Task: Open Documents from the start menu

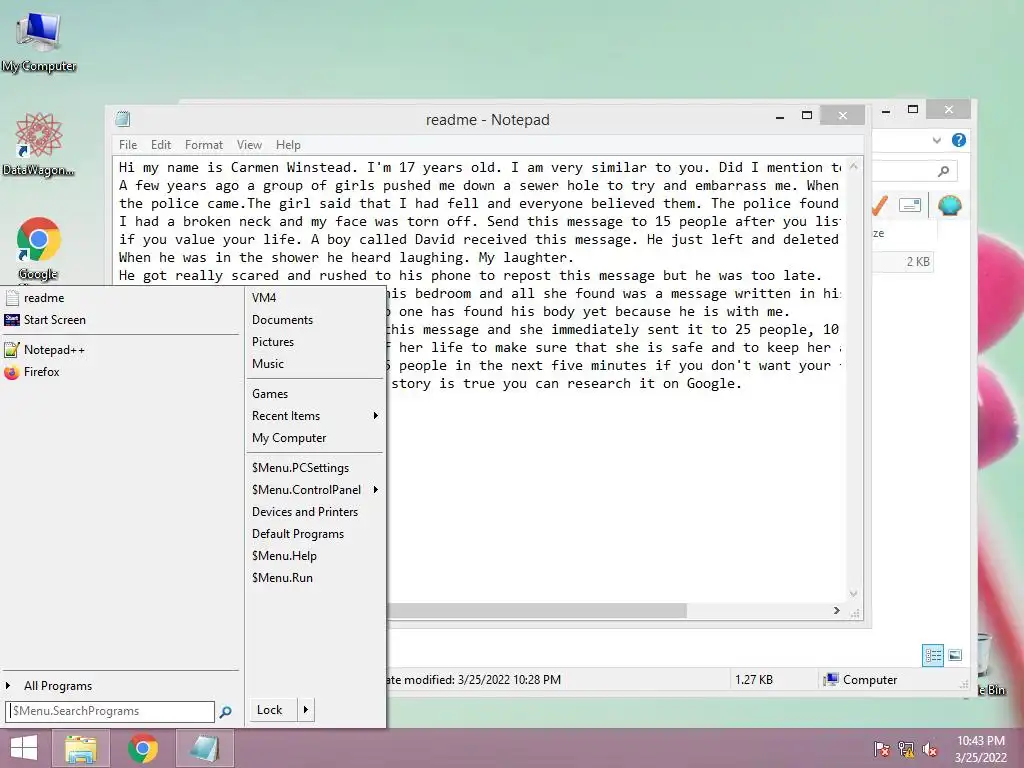Action: point(315,320)
